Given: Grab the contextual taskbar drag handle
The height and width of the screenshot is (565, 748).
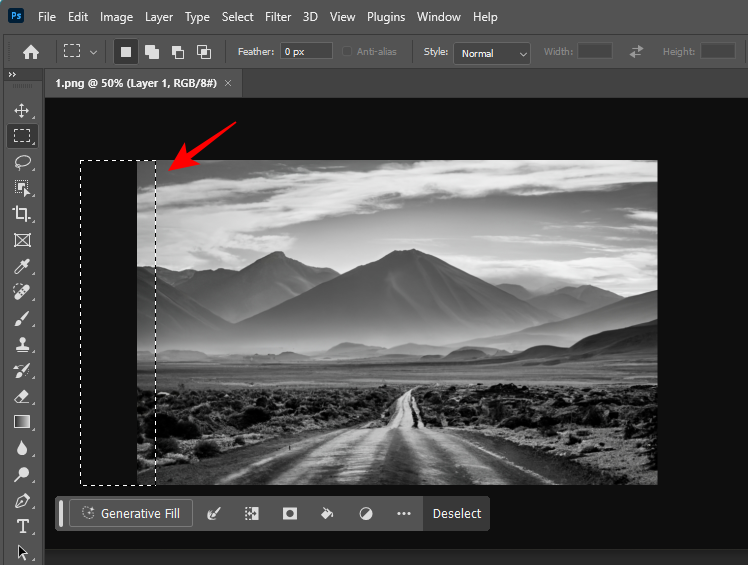Looking at the screenshot, I should pos(61,513).
